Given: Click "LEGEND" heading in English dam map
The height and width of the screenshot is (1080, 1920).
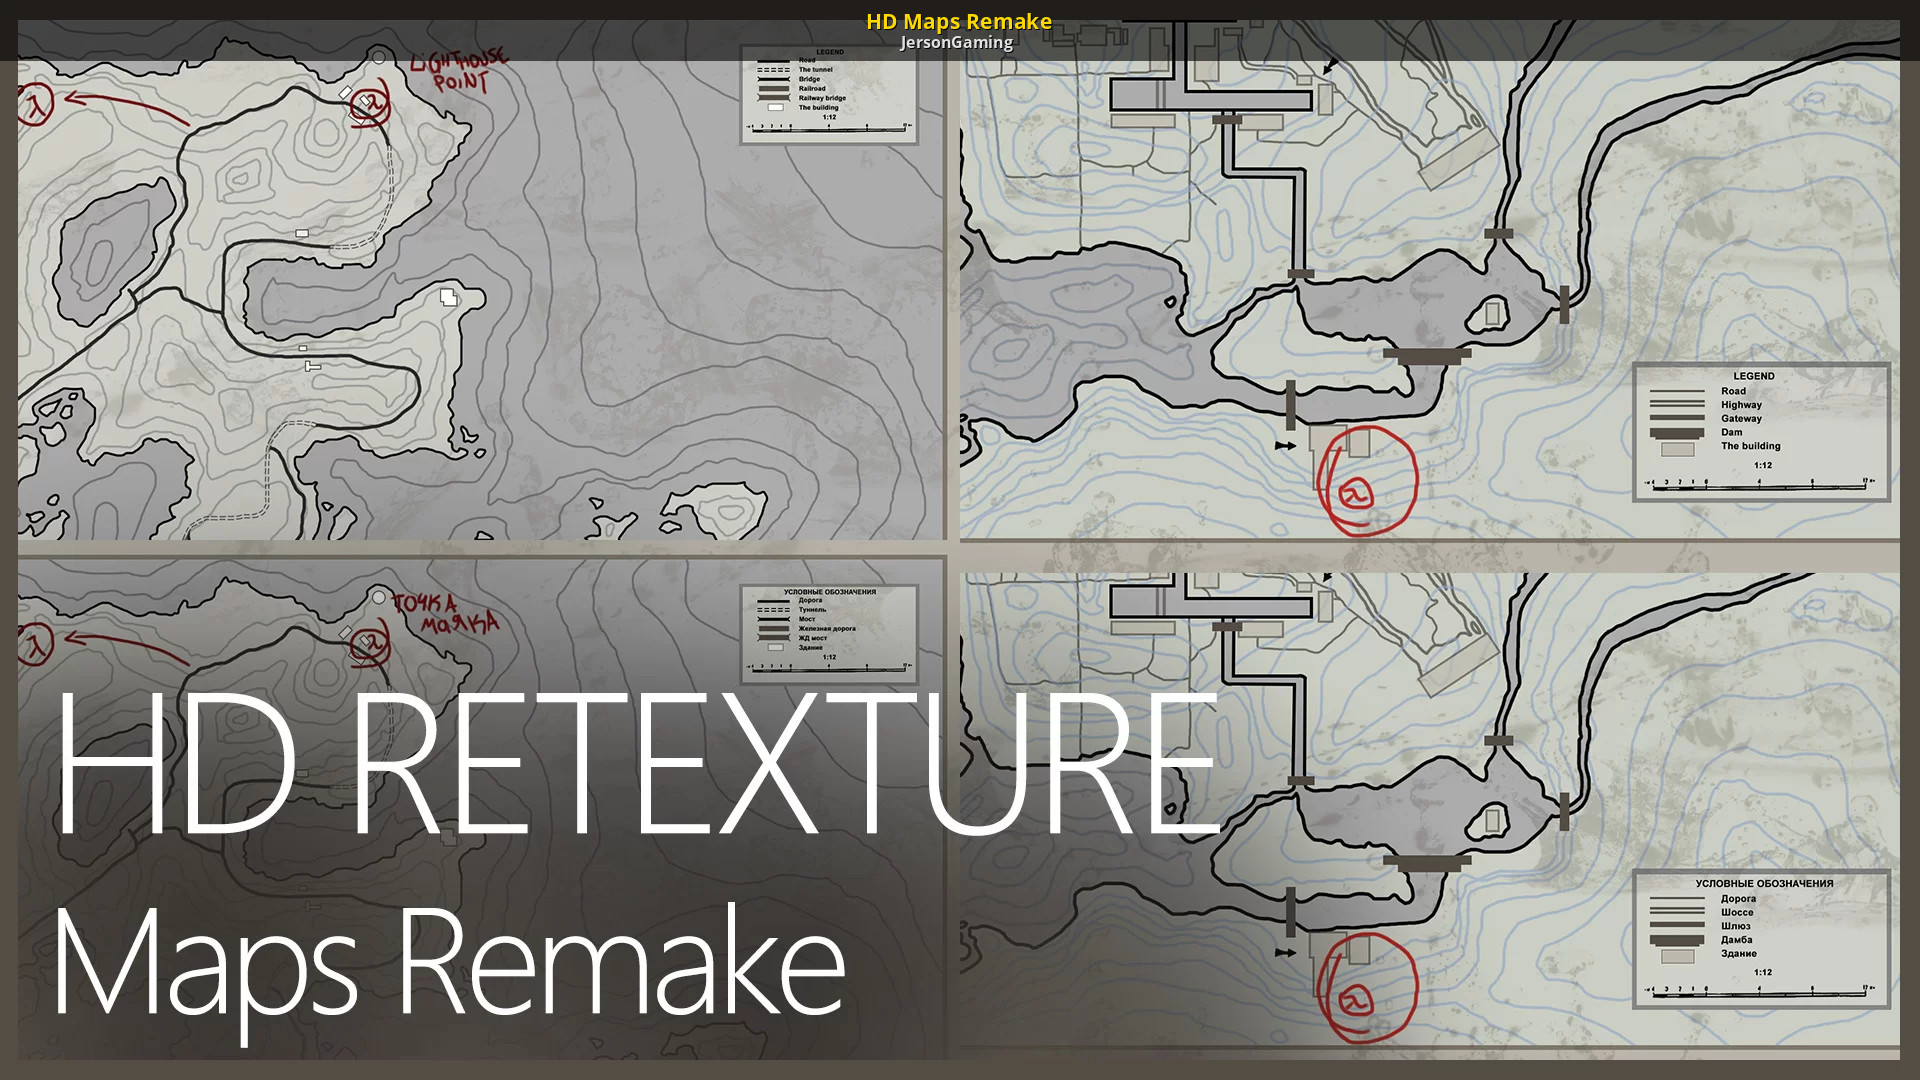Looking at the screenshot, I should pos(1754,376).
